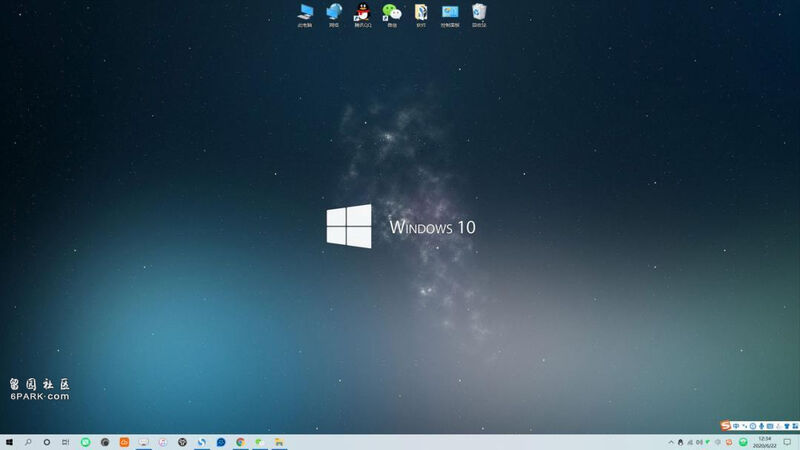The width and height of the screenshot is (800, 450).
Task: Launch the Tencent QQ penguin shortcut
Action: pos(363,15)
